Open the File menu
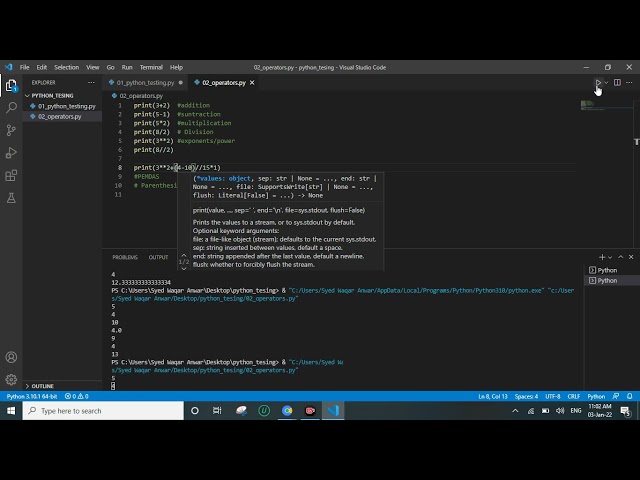Viewport: 640px width, 480px height. pos(24,67)
